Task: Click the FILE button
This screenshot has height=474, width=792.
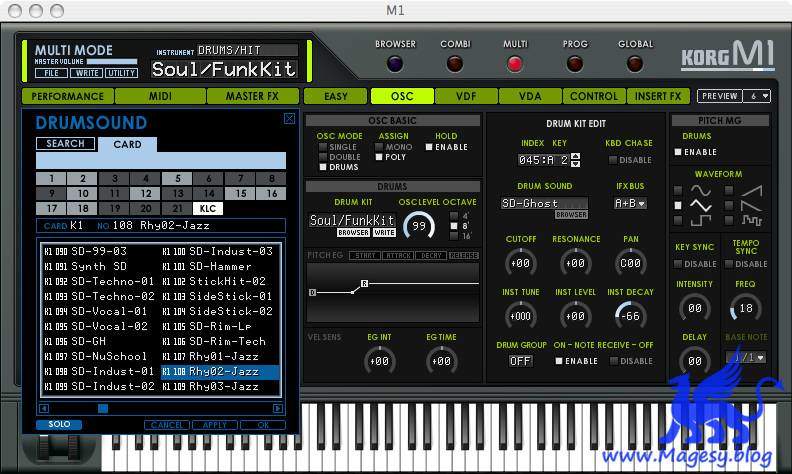Action: point(52,73)
